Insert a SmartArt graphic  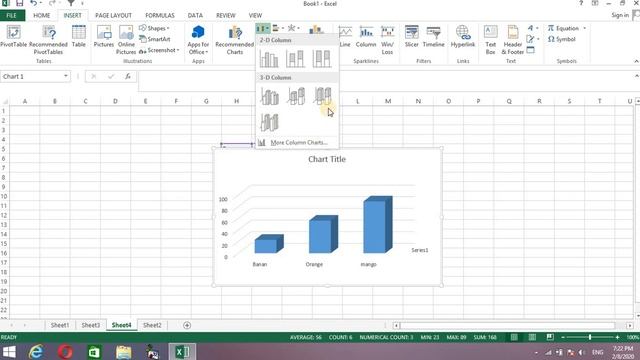[x=155, y=39]
